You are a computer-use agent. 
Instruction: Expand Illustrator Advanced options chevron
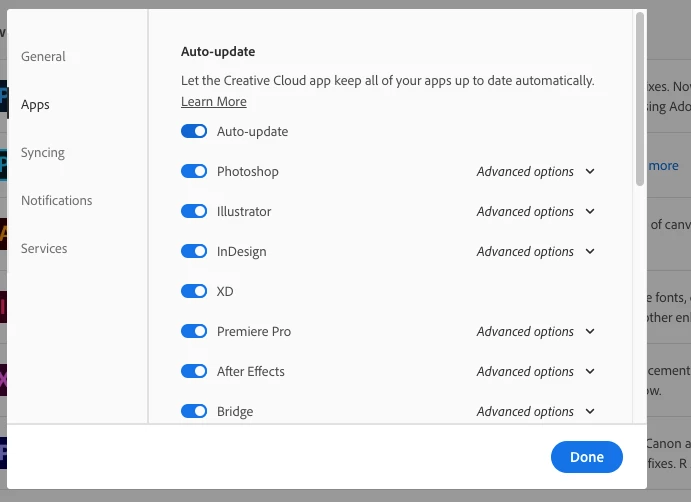[x=590, y=211]
